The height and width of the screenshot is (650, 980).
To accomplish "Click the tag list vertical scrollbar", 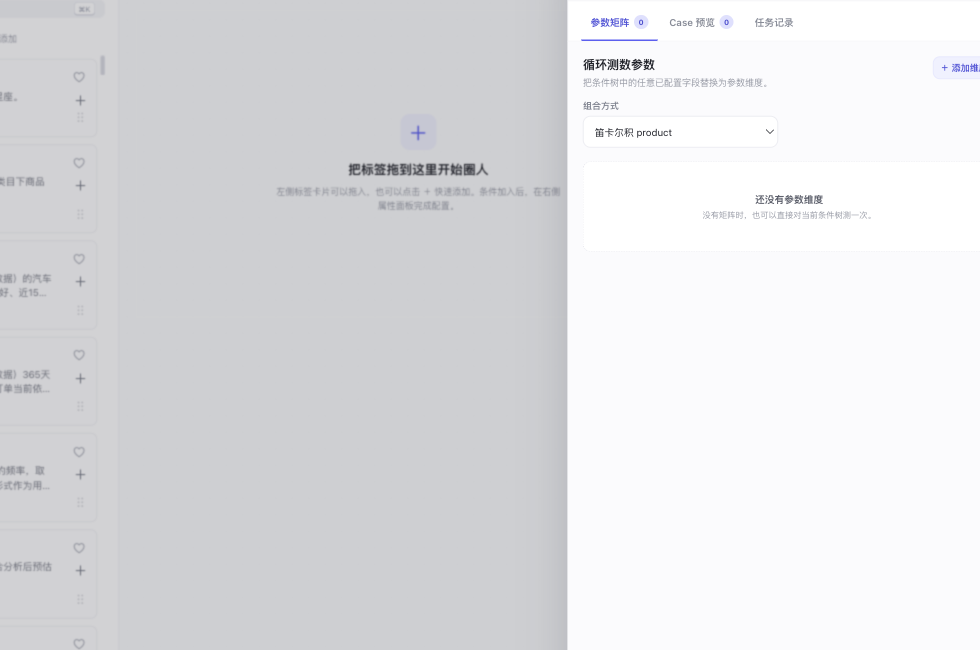I will pyautogui.click(x=102, y=65).
